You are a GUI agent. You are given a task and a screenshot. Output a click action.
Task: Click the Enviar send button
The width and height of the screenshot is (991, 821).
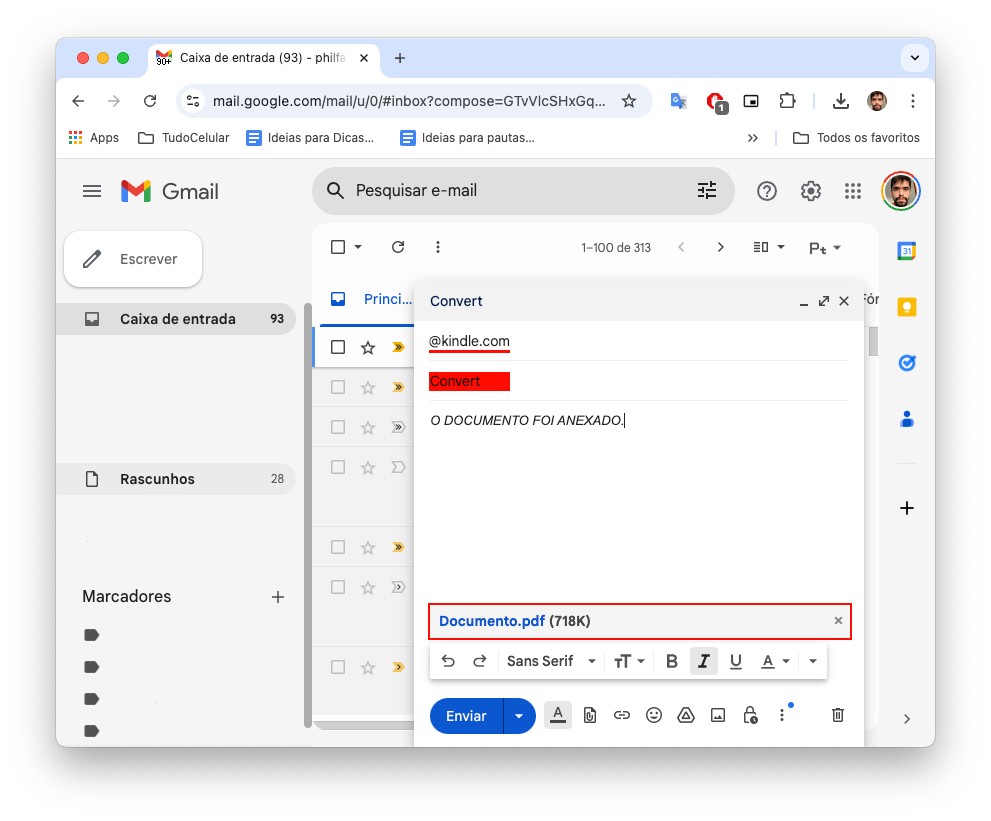[x=466, y=716]
